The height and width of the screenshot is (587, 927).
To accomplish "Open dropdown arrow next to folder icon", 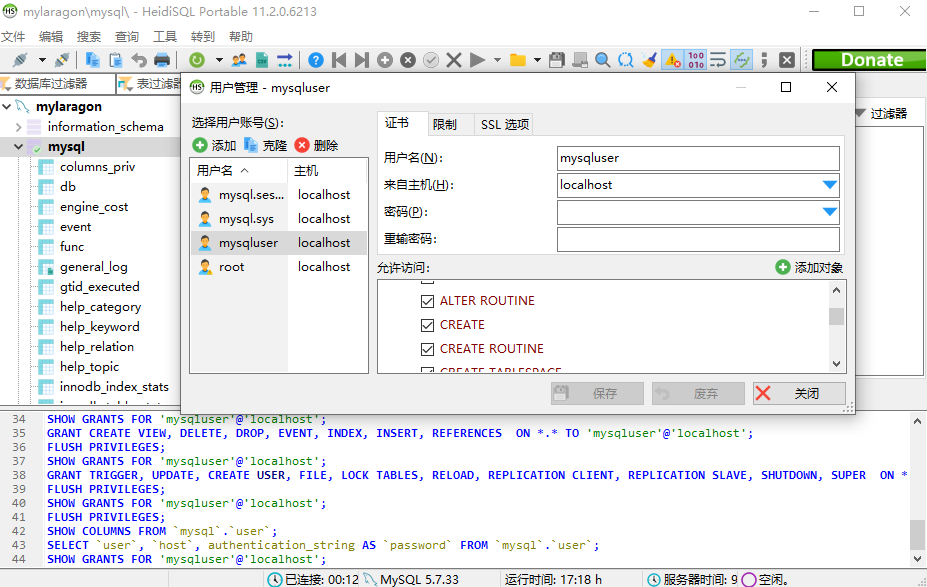I will click(x=537, y=60).
